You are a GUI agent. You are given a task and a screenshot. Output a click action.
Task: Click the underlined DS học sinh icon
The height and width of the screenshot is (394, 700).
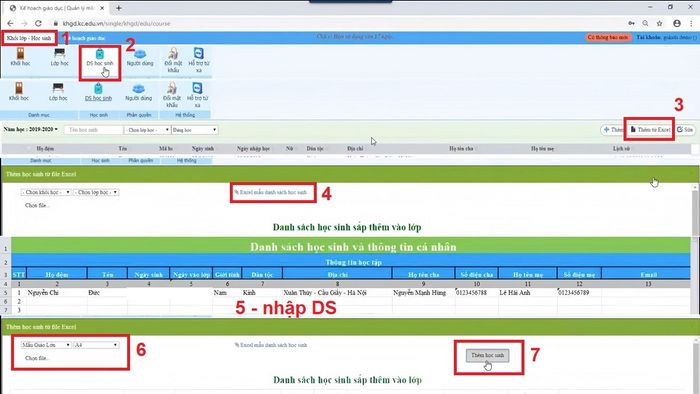click(x=98, y=91)
